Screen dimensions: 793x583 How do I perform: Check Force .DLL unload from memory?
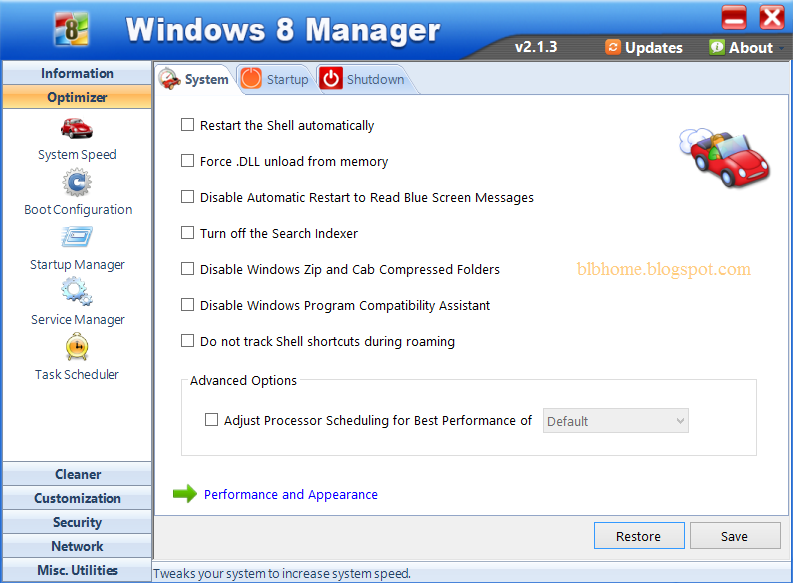pyautogui.click(x=187, y=160)
